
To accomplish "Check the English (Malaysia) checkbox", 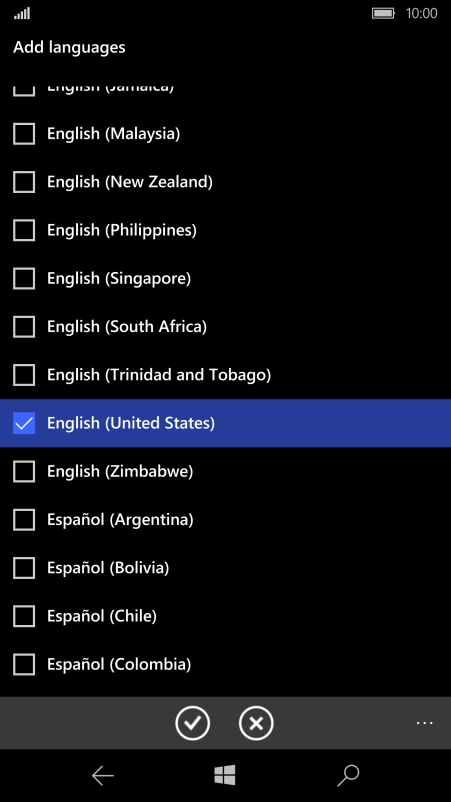I will (x=24, y=133).
